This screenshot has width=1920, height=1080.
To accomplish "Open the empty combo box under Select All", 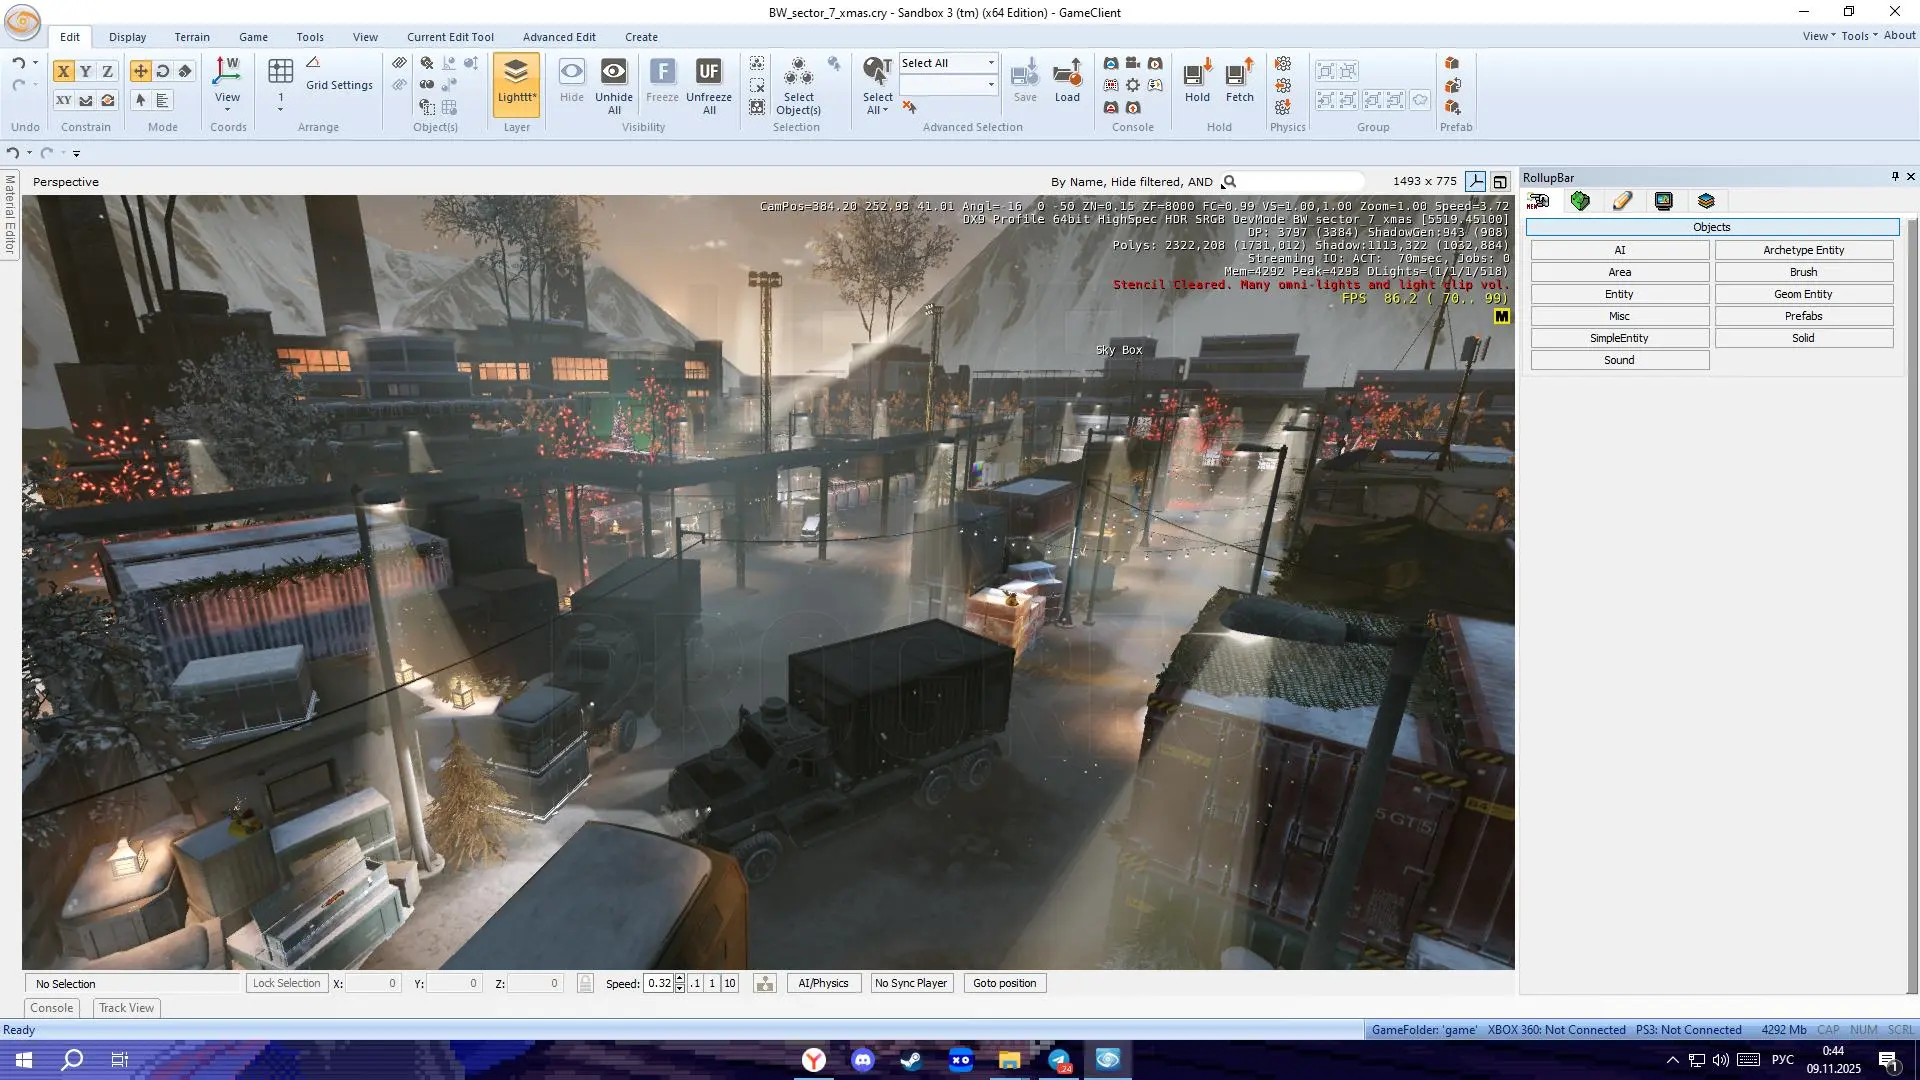I will (x=948, y=85).
